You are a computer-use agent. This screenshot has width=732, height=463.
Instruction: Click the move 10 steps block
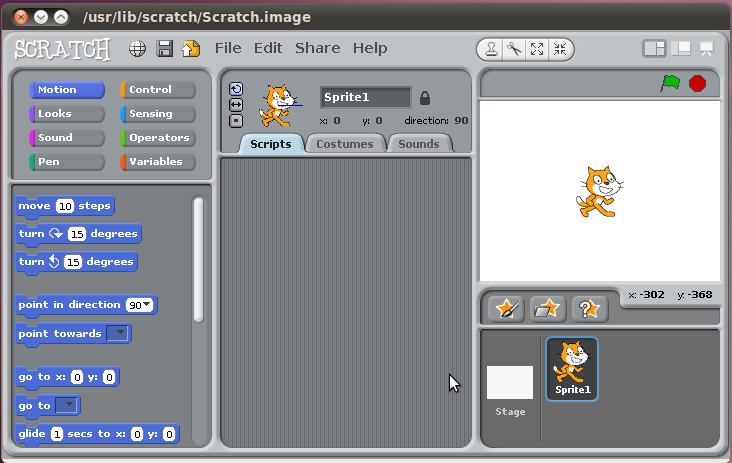click(65, 206)
